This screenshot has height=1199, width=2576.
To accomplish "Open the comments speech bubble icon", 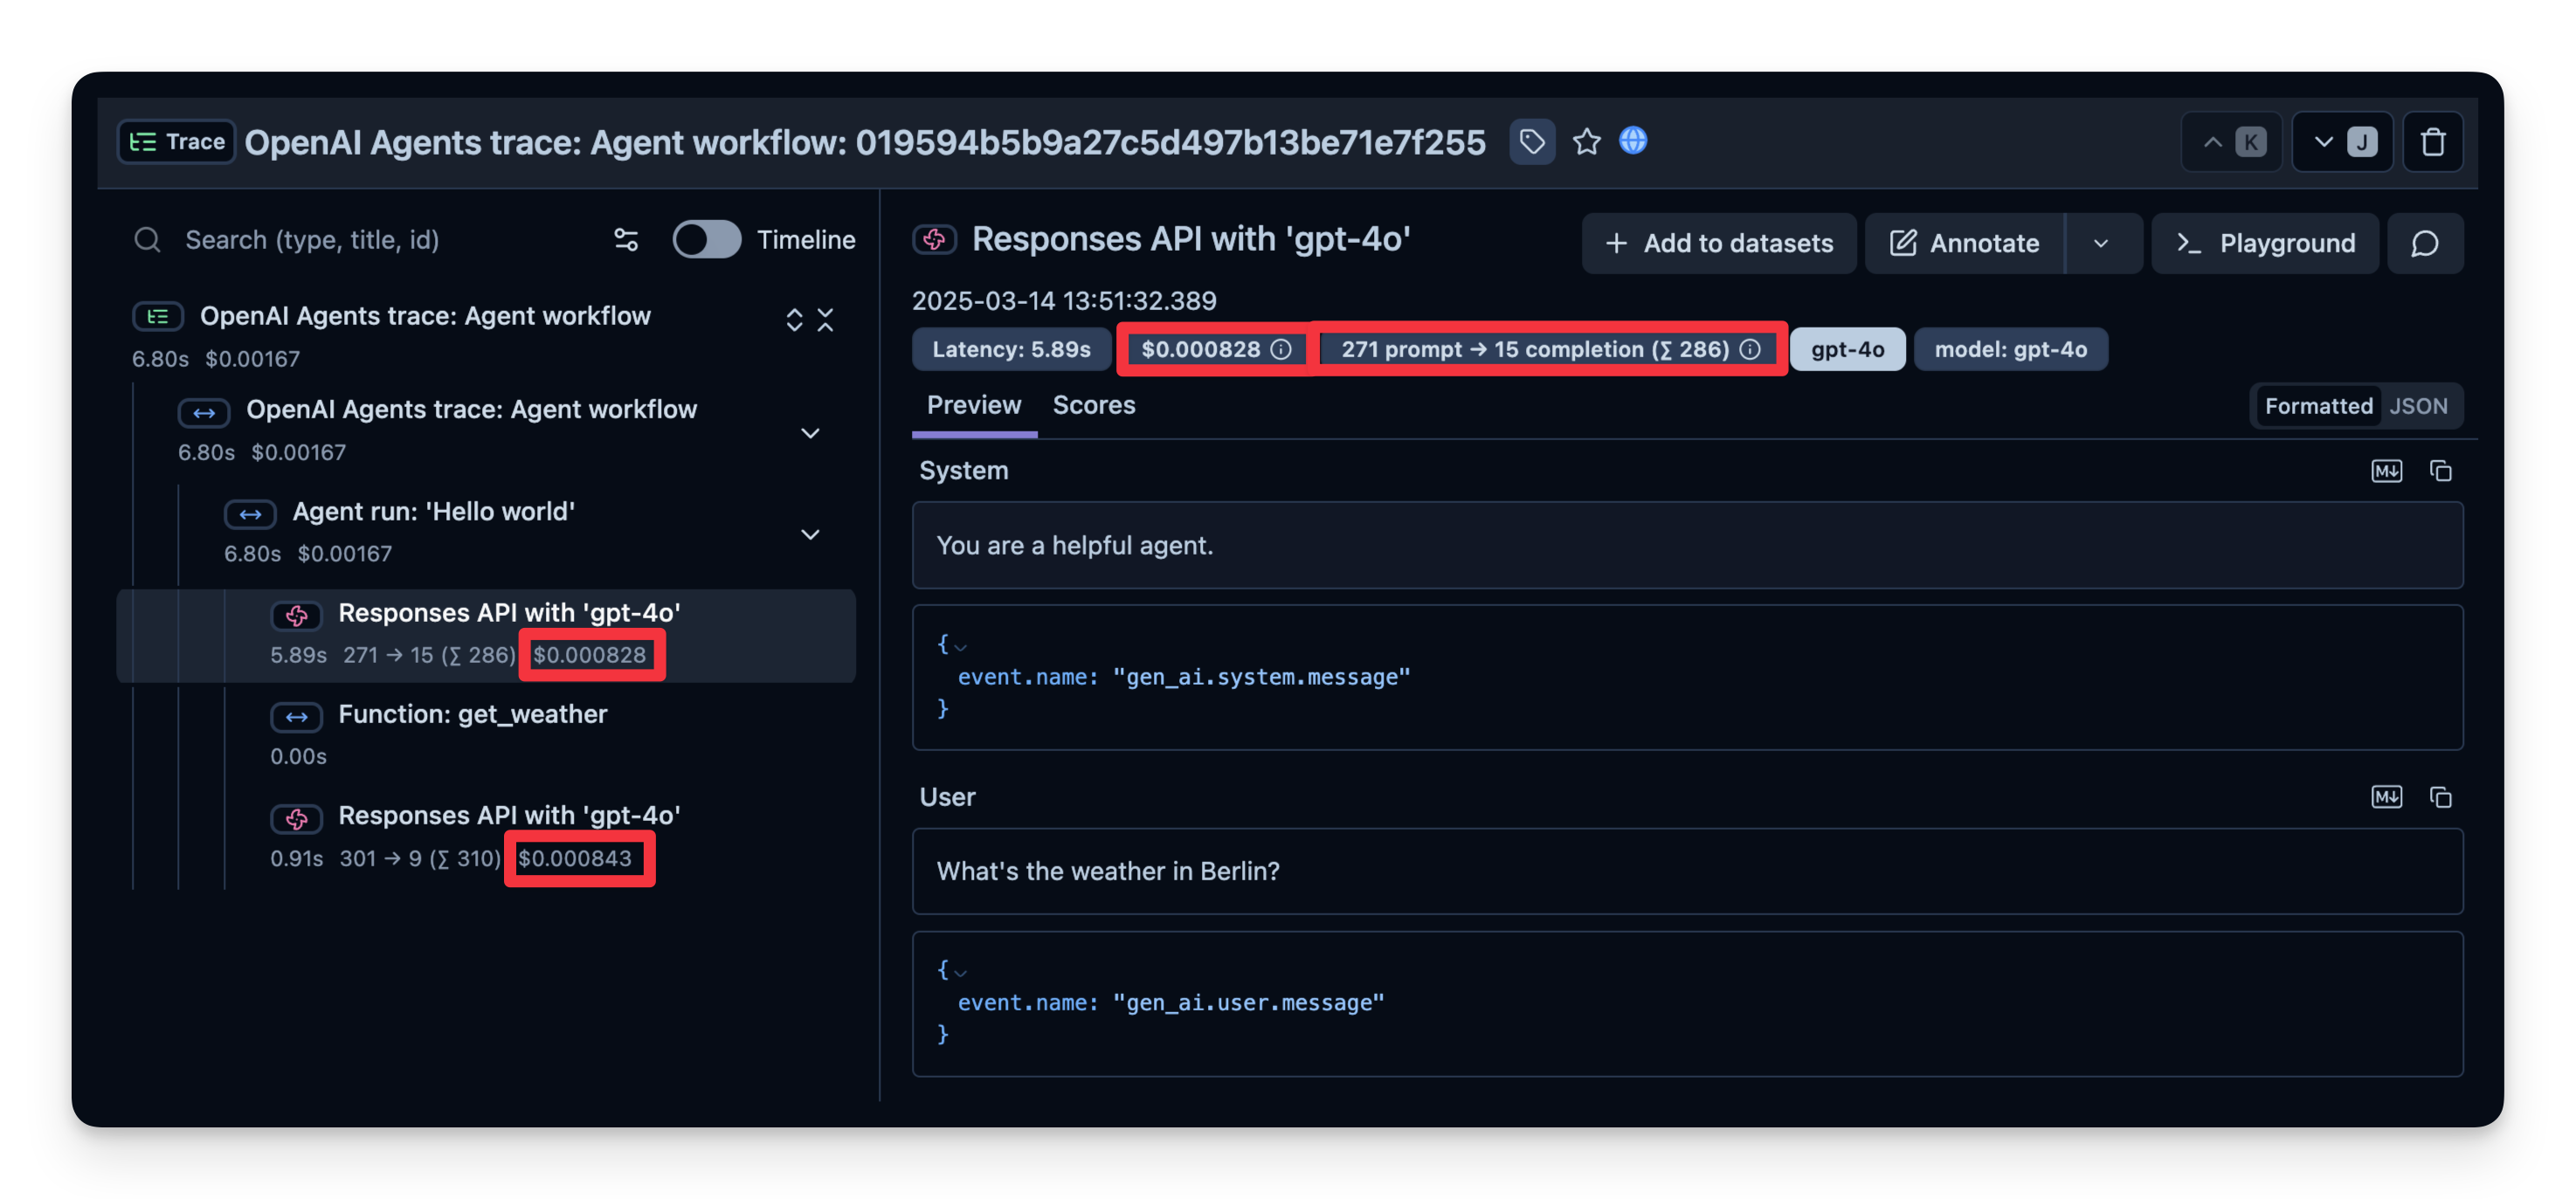I will [2425, 243].
